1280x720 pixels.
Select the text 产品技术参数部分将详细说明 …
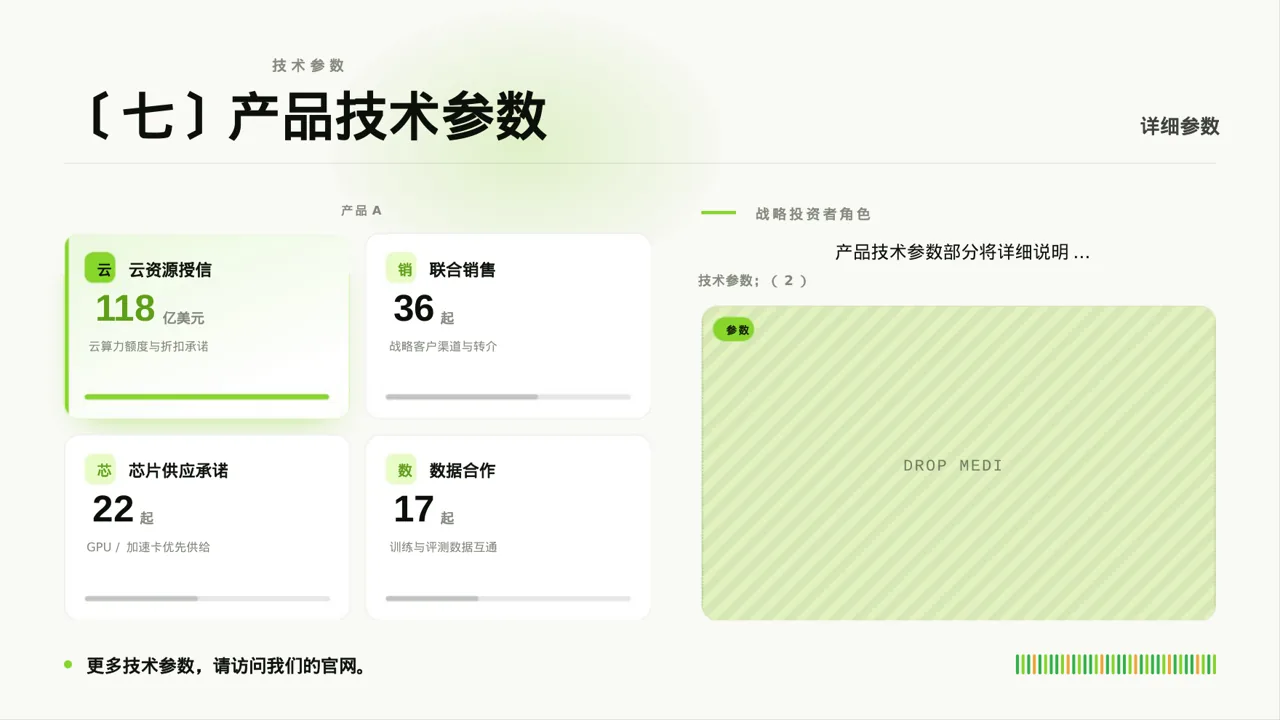click(x=962, y=252)
